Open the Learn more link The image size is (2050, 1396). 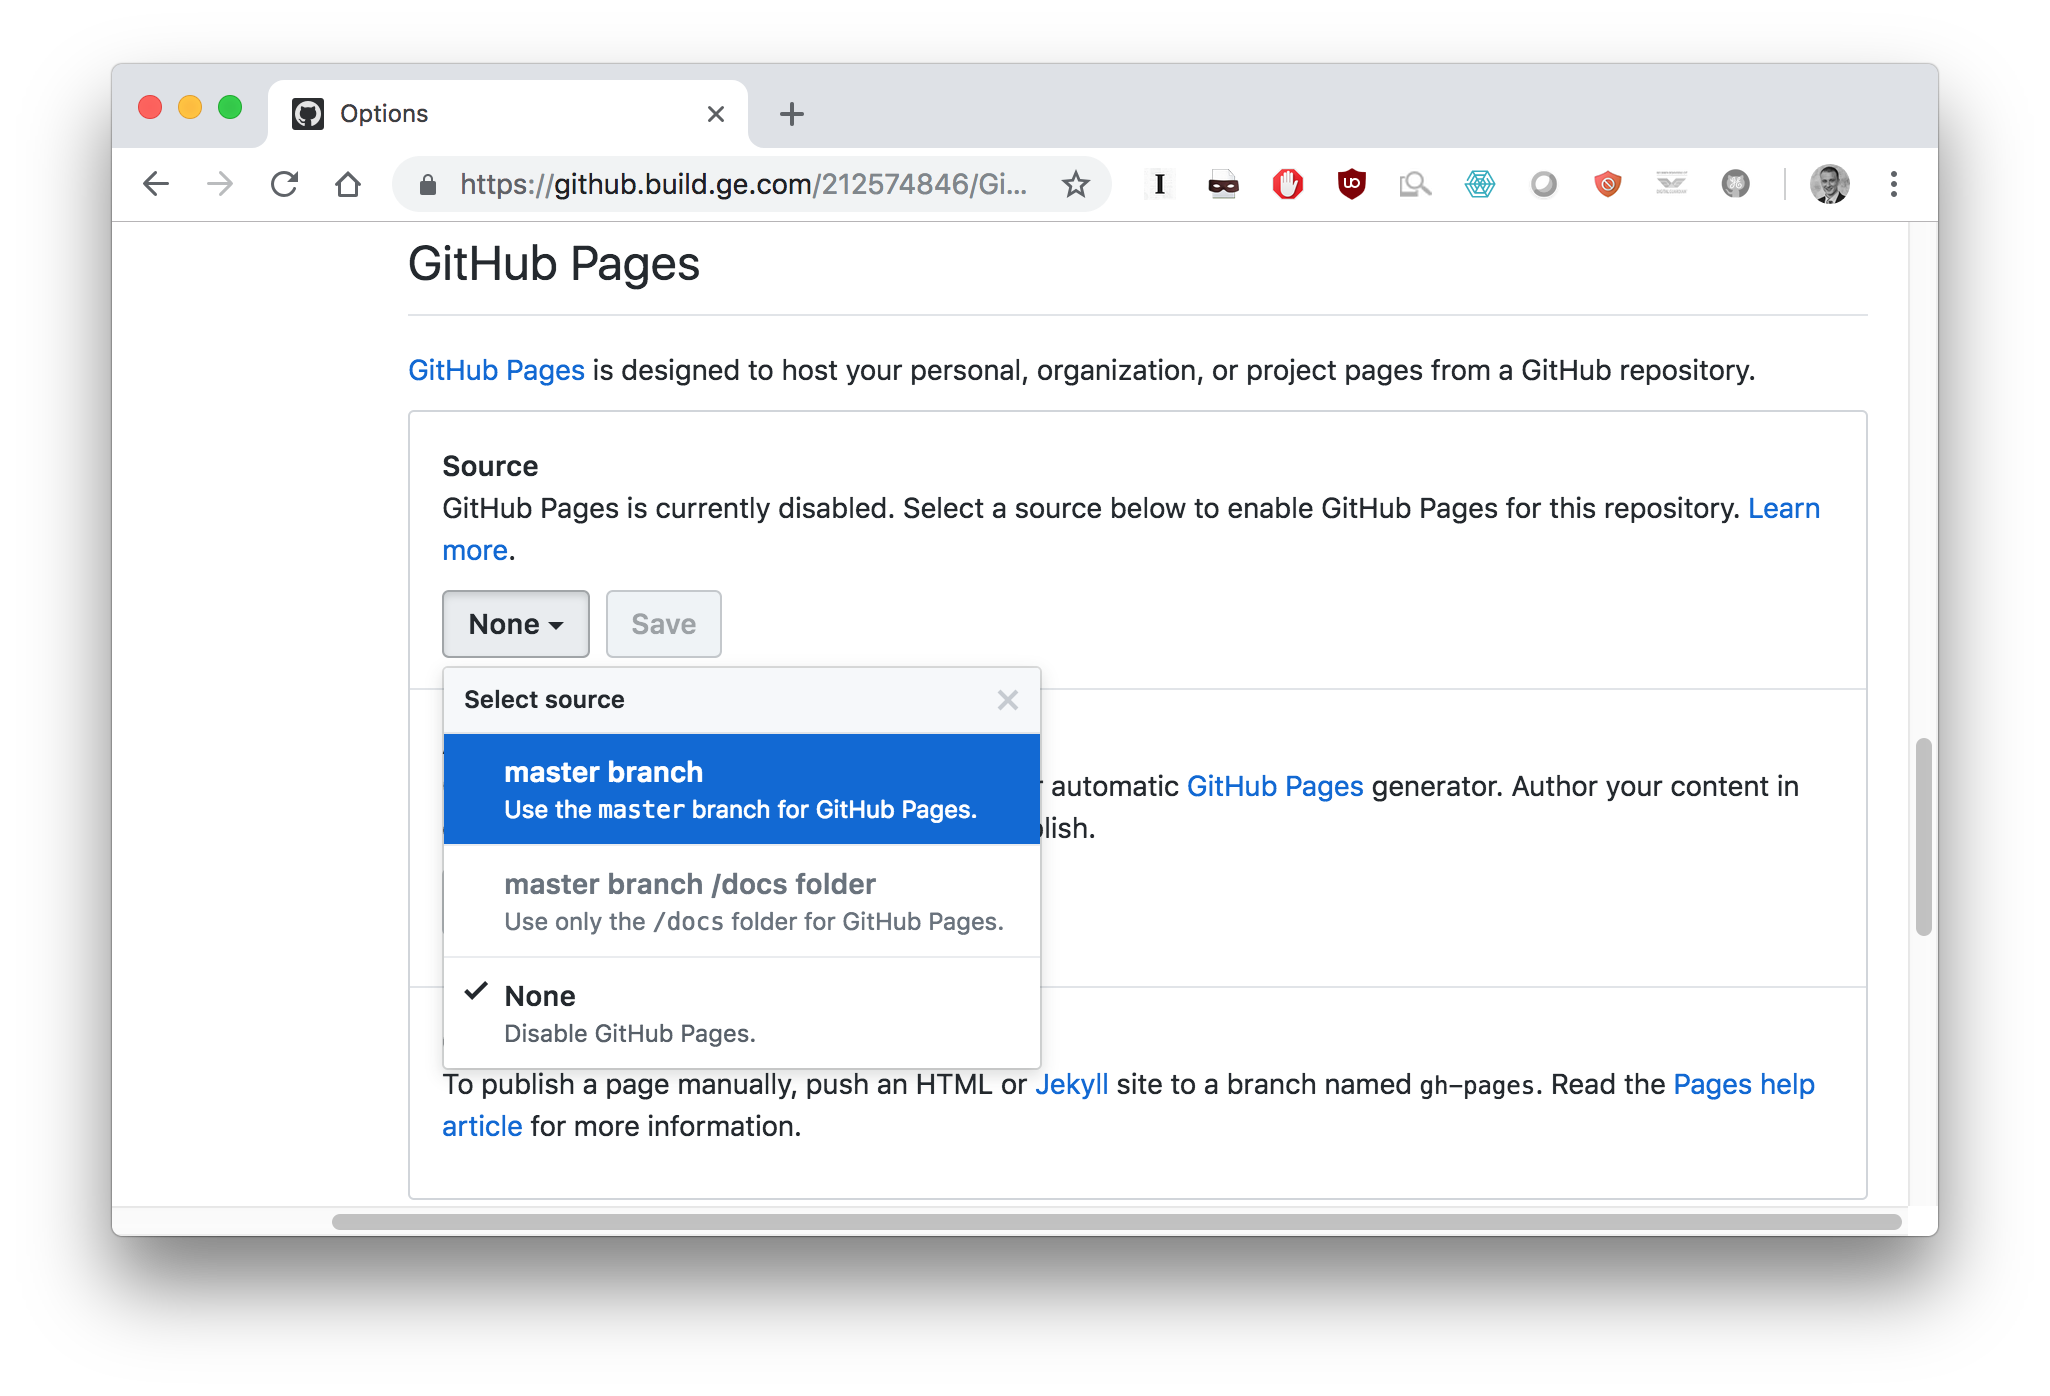(1783, 508)
